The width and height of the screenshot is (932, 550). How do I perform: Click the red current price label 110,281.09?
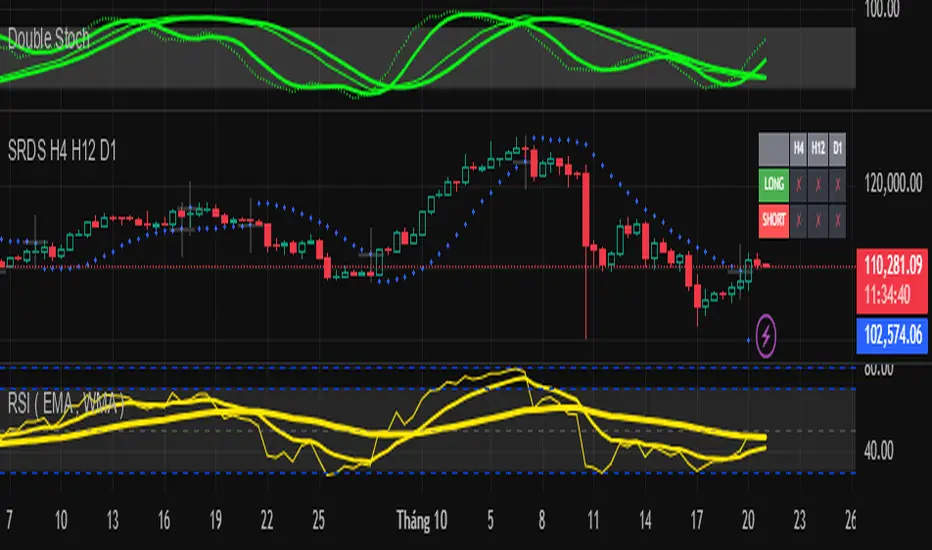(893, 267)
